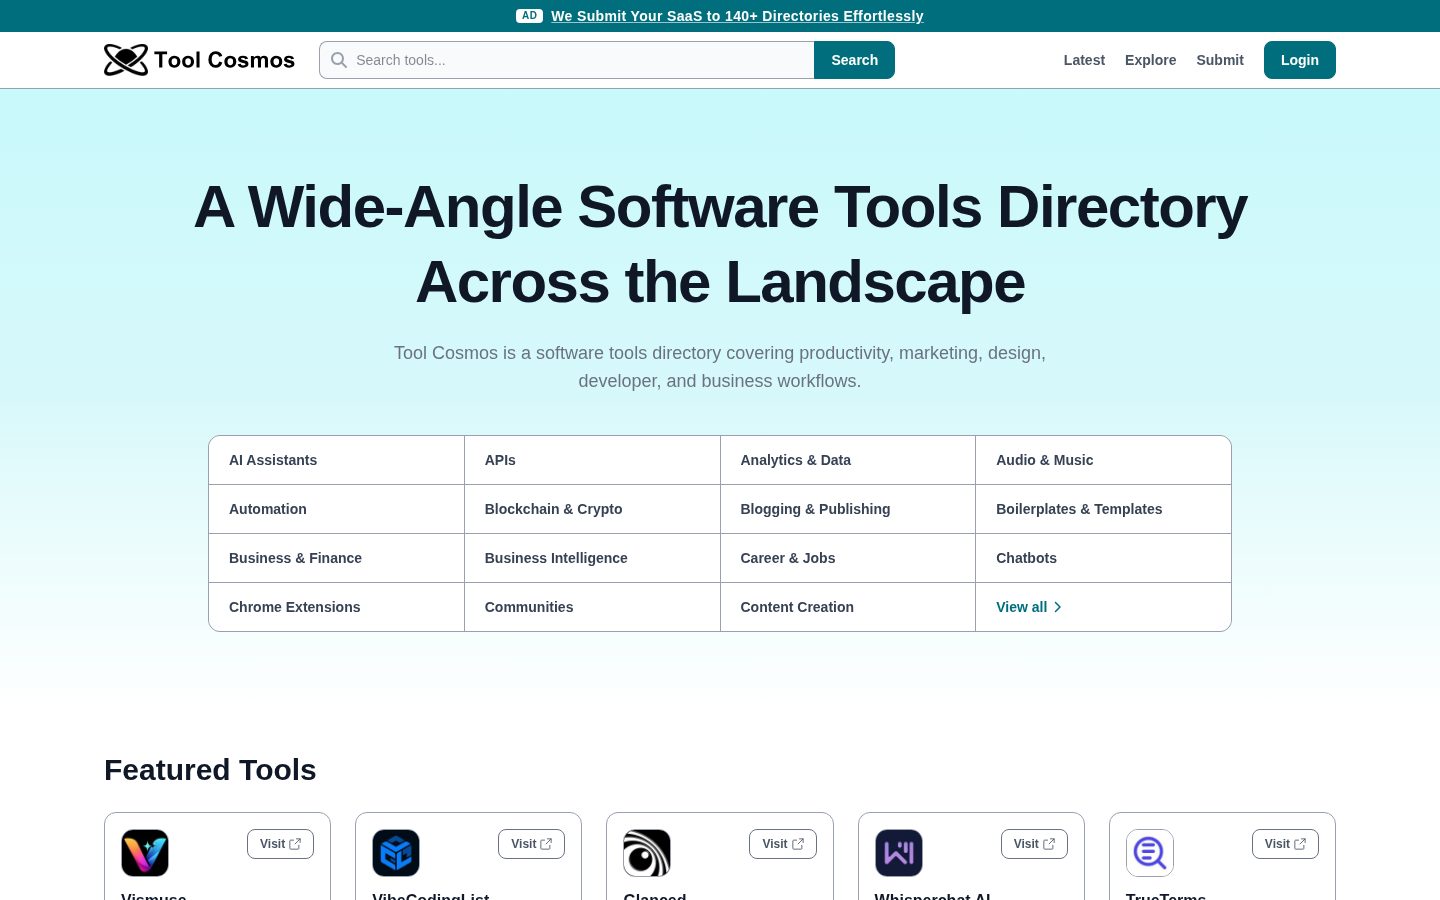
Task: Select the Blogging & Publishing category
Action: pyautogui.click(x=848, y=509)
